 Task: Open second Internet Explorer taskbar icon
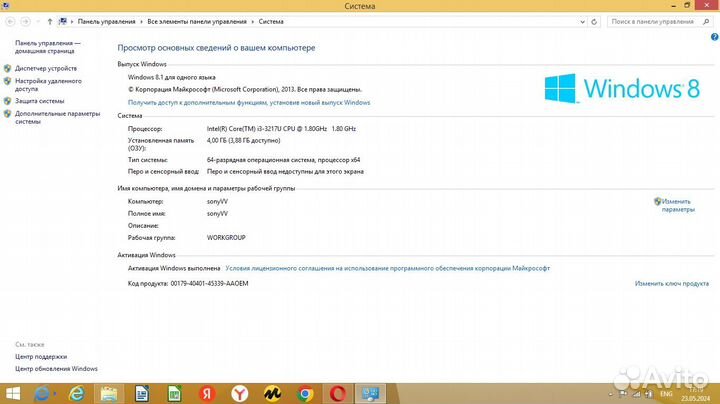[76, 394]
